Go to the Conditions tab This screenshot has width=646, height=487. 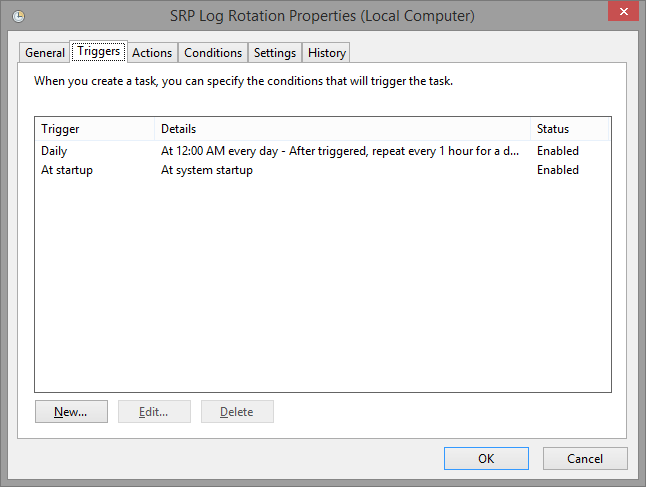pos(213,53)
